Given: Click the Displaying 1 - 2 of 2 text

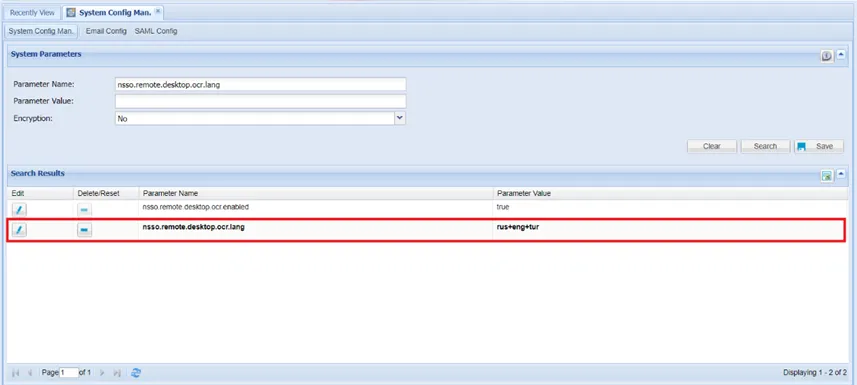Looking at the screenshot, I should [814, 372].
